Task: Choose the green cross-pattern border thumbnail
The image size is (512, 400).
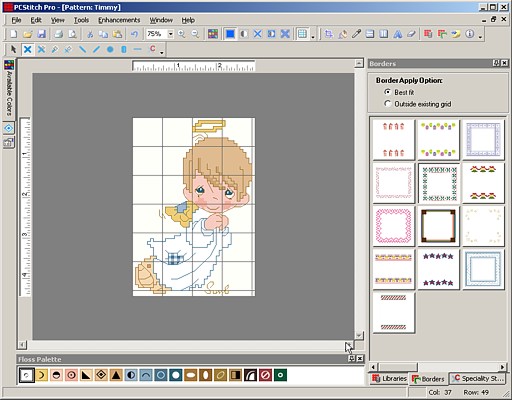Action: click(439, 183)
